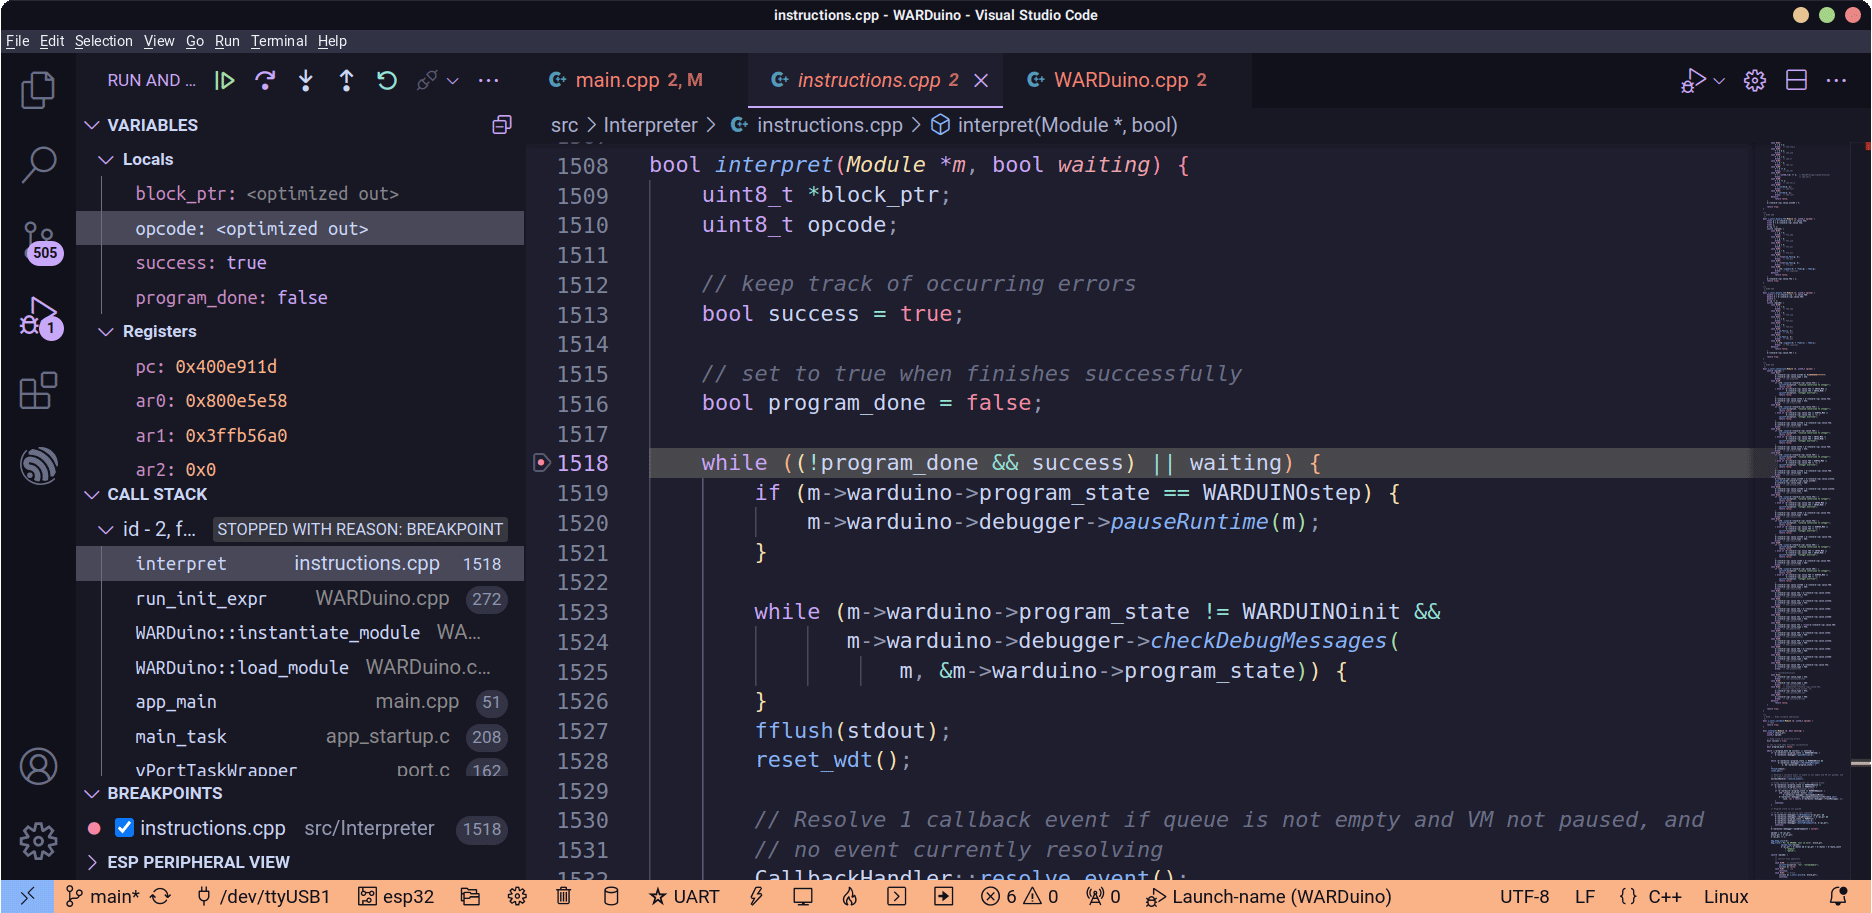The height and width of the screenshot is (913, 1872).
Task: Click UART flash method in status bar
Action: pos(684,897)
